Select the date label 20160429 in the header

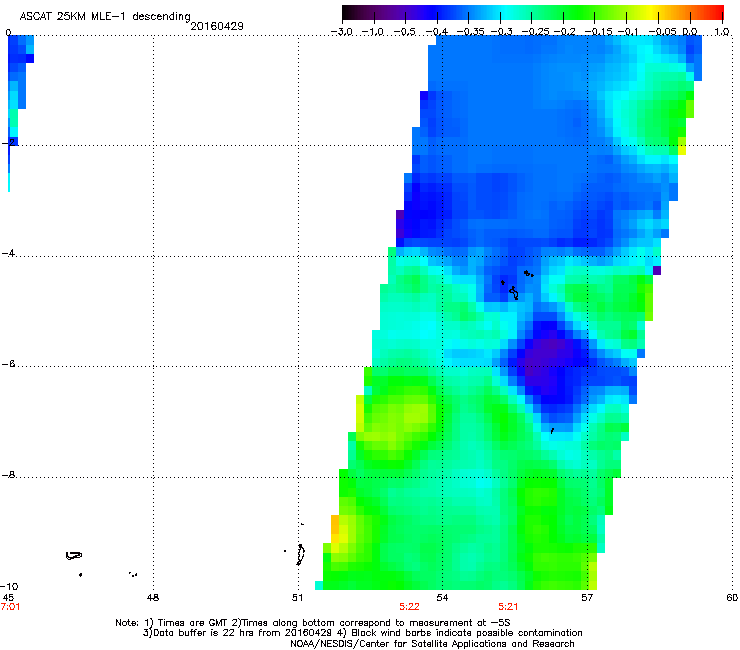(x=217, y=26)
